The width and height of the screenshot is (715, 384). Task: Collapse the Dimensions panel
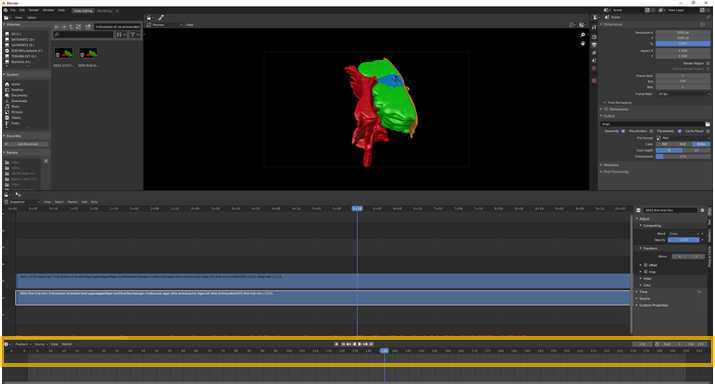pyautogui.click(x=614, y=24)
